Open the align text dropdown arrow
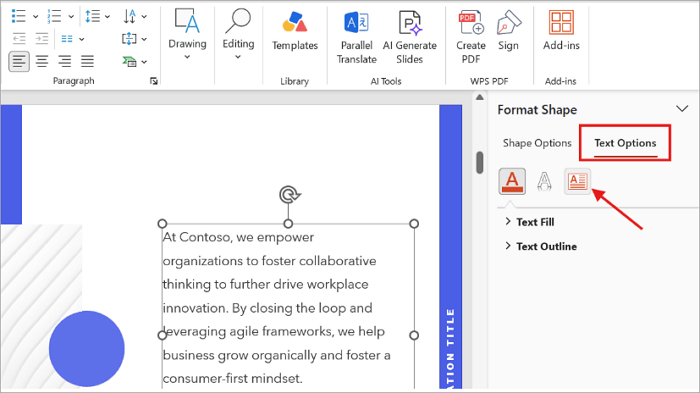Image resolution: width=700 pixels, height=393 pixels. point(144,39)
